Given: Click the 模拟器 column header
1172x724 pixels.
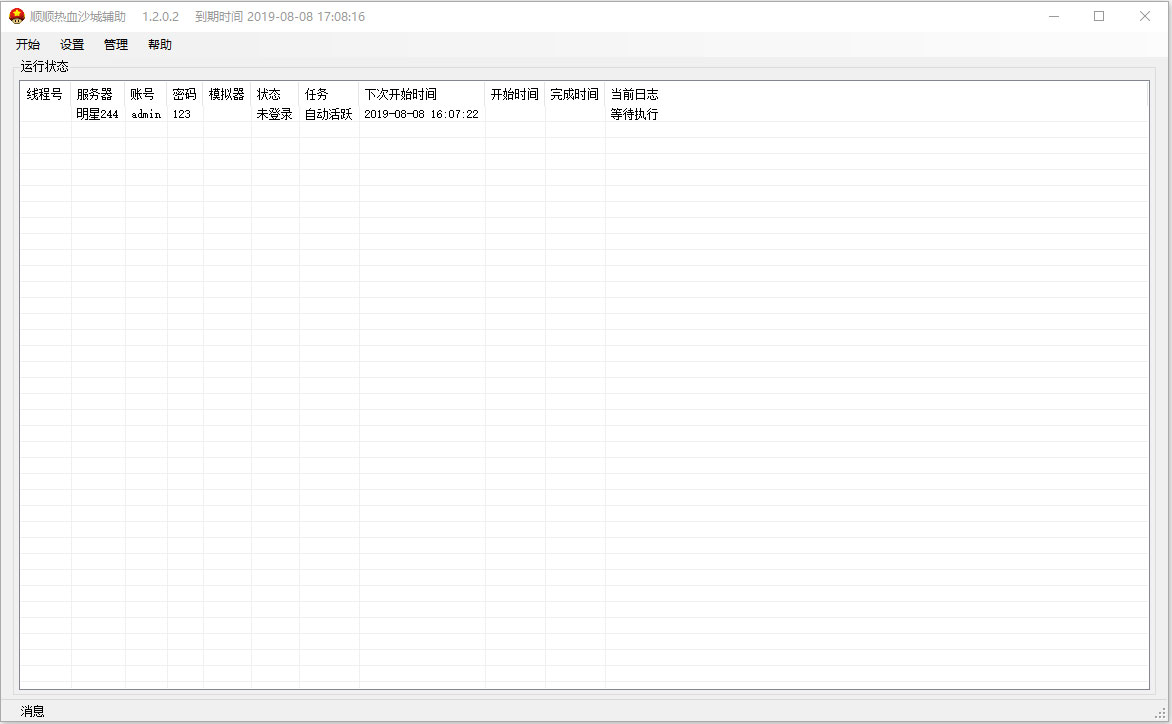Looking at the screenshot, I should tap(226, 94).
